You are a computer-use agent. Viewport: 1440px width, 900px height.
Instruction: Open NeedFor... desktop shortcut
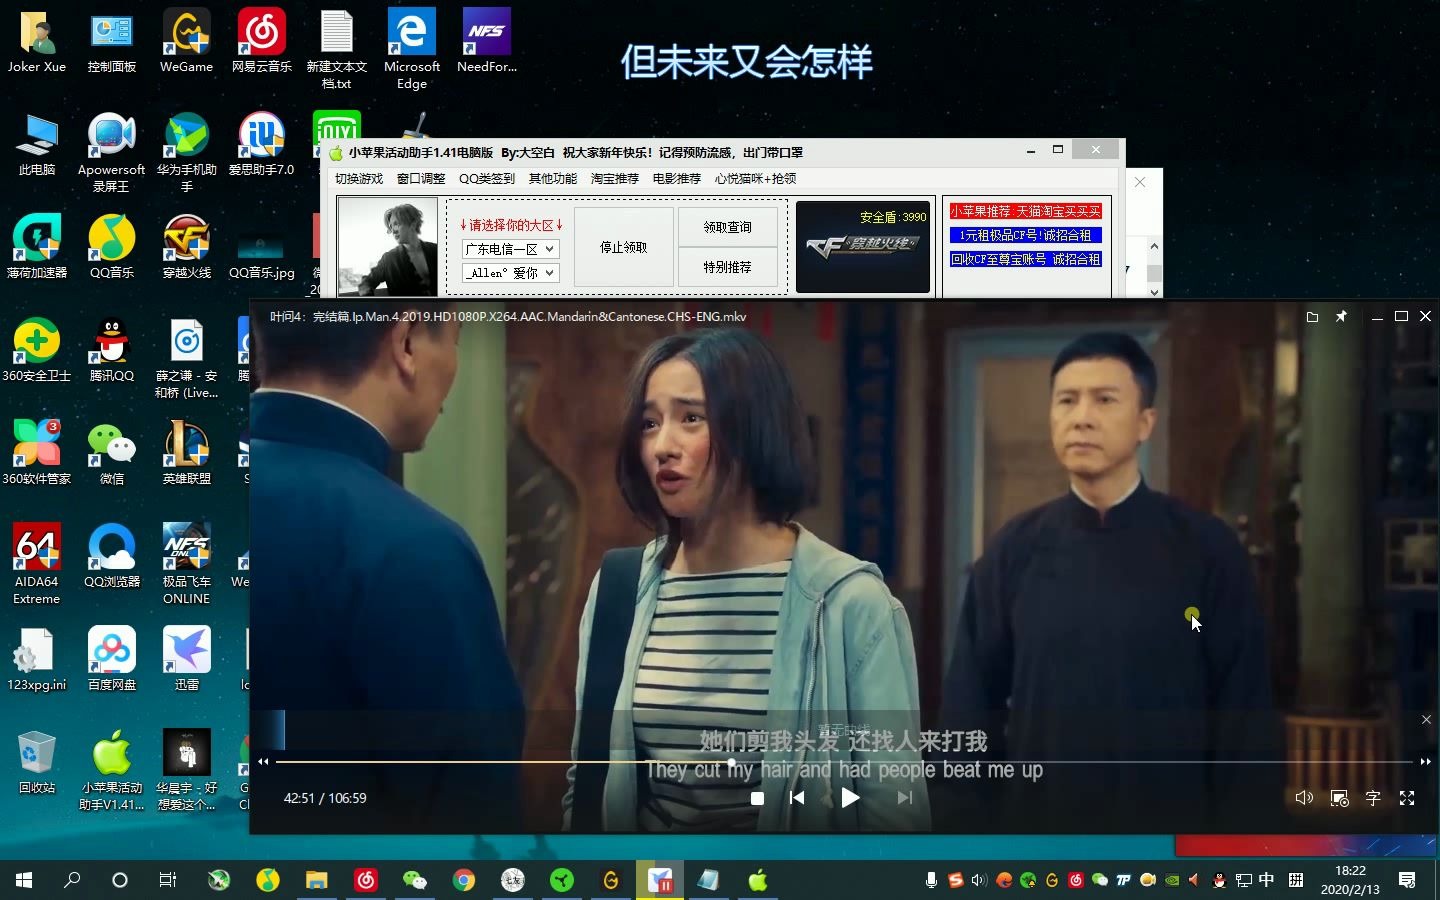point(487,41)
